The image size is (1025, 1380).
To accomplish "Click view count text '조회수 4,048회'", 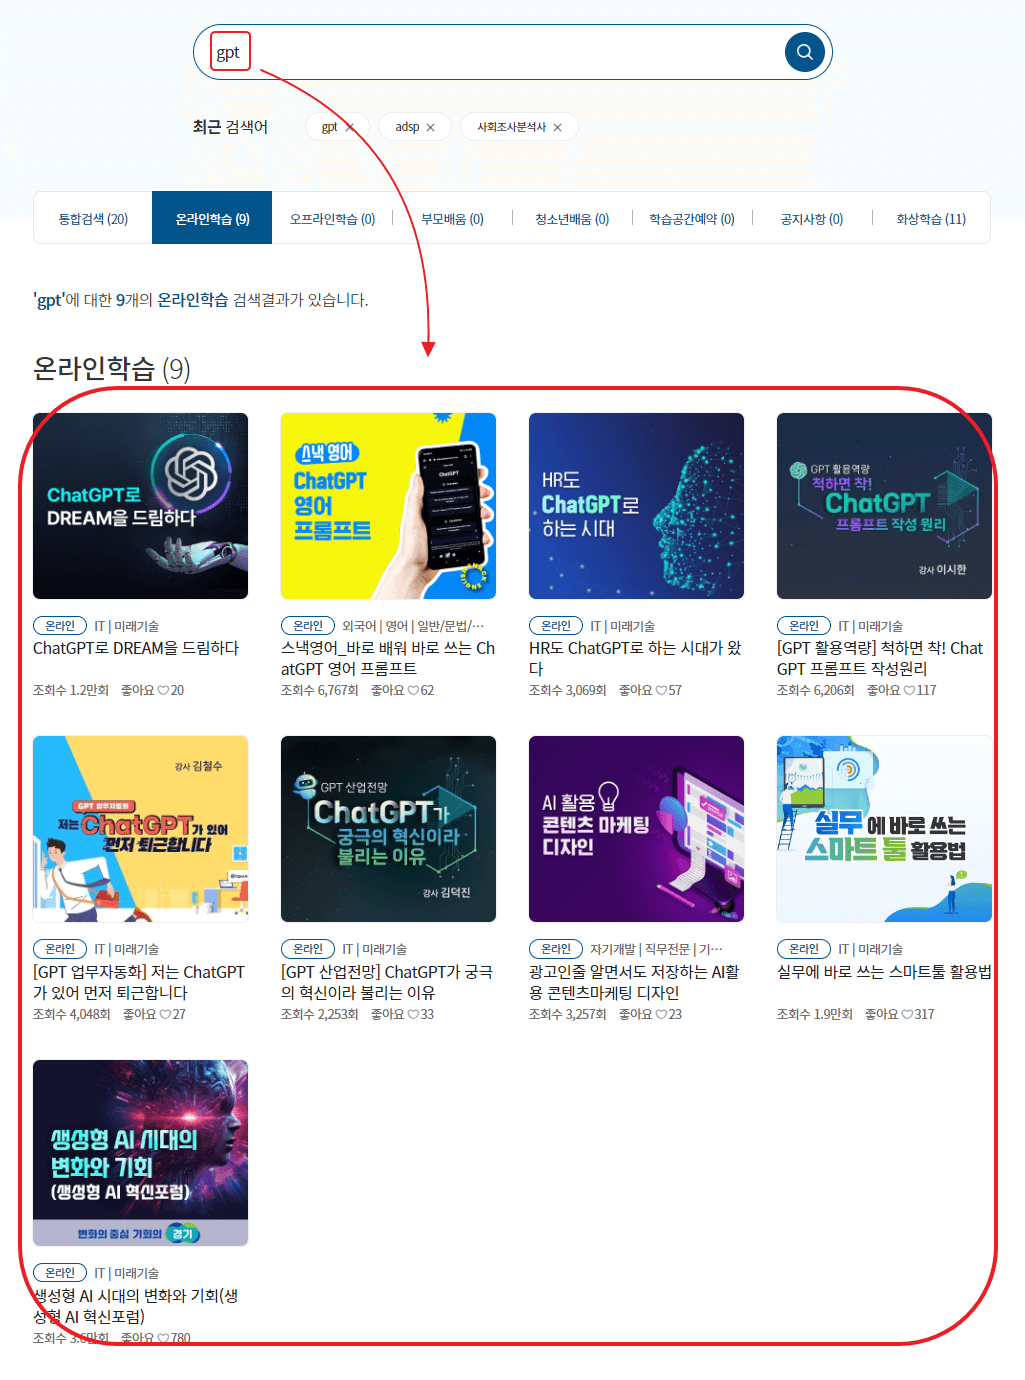I will pyautogui.click(x=72, y=1014).
